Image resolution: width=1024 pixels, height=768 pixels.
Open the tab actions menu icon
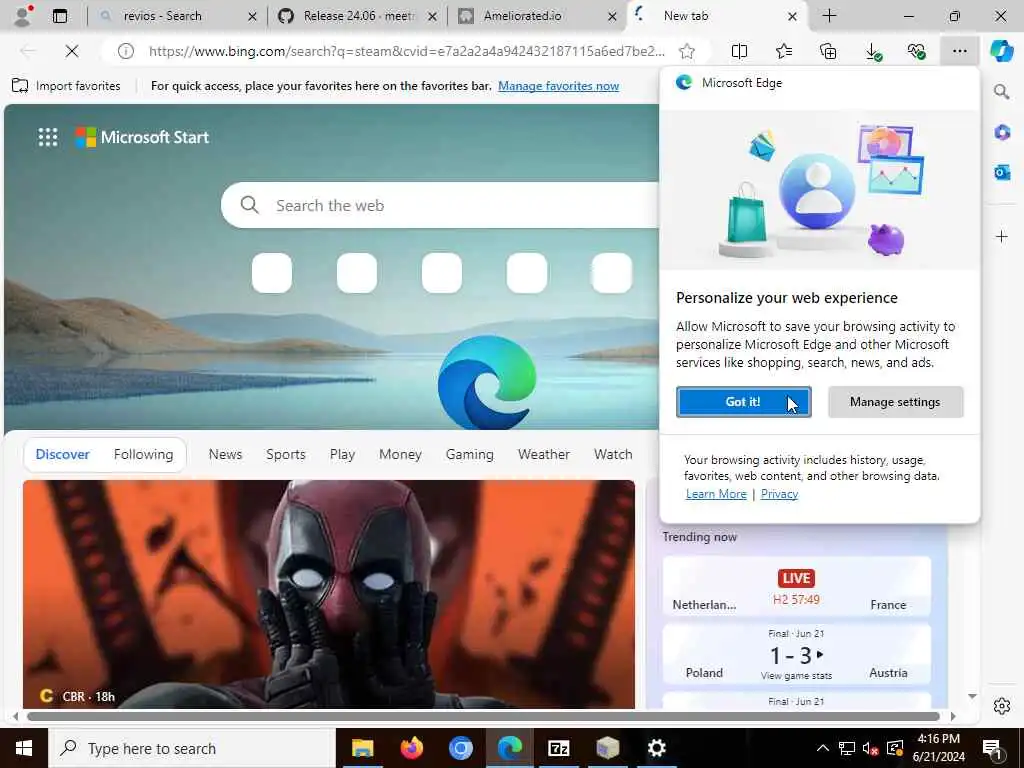point(59,16)
